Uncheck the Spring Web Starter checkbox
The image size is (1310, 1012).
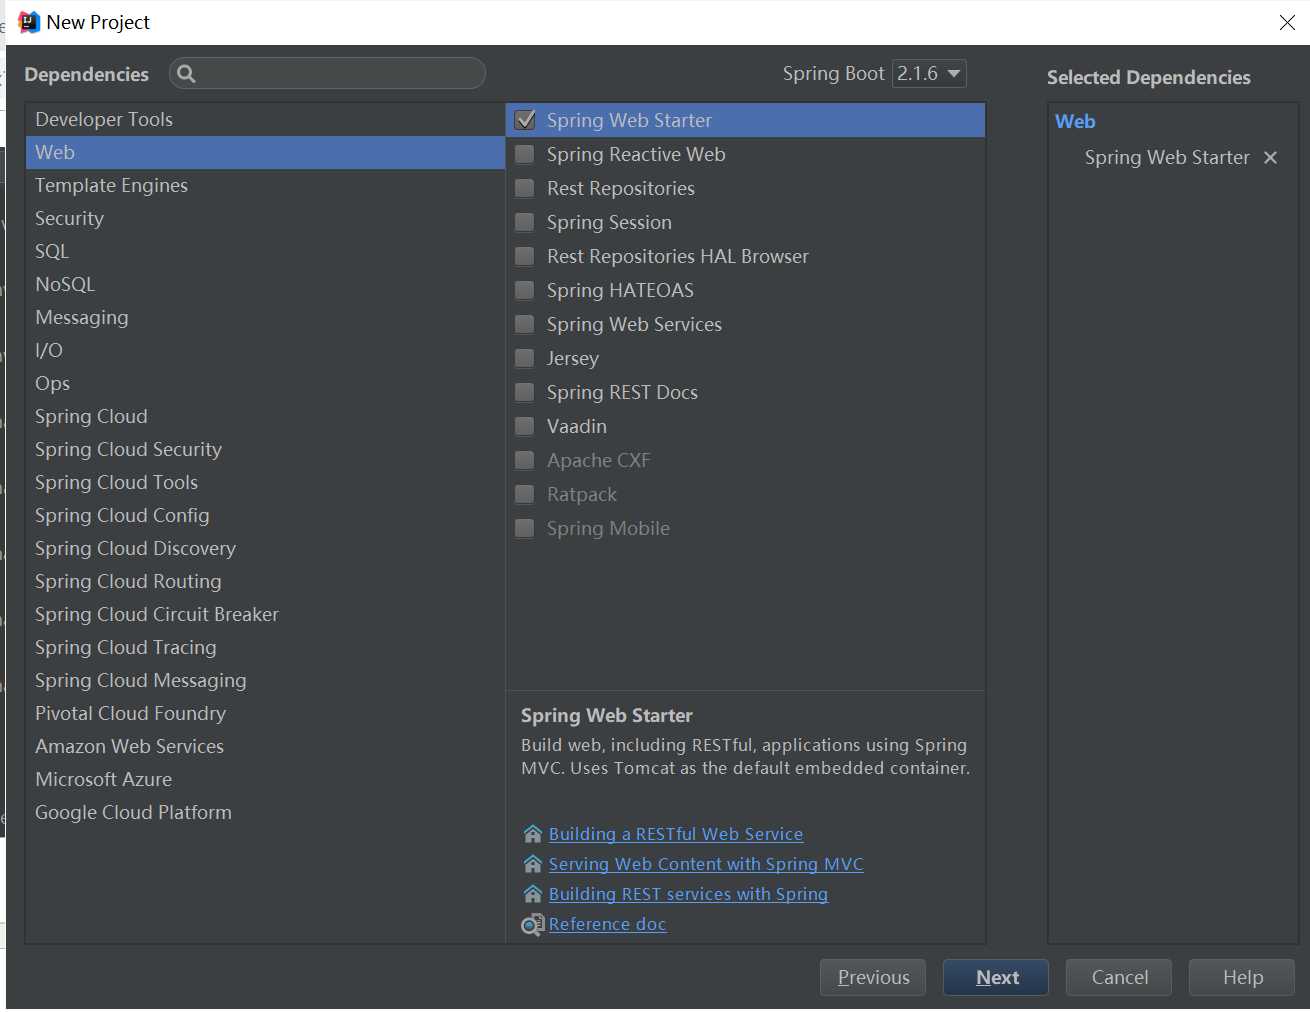tap(525, 120)
